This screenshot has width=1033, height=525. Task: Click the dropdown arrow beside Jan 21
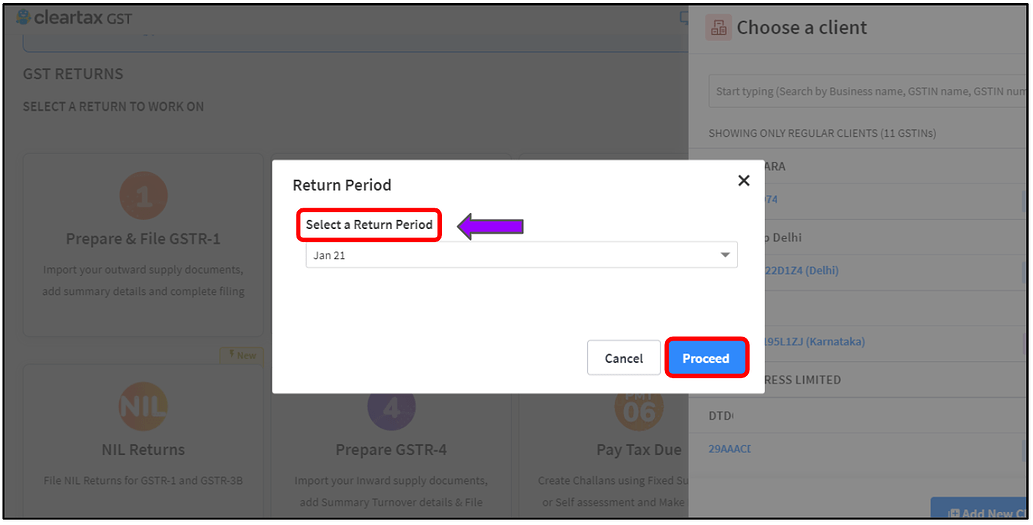point(725,255)
